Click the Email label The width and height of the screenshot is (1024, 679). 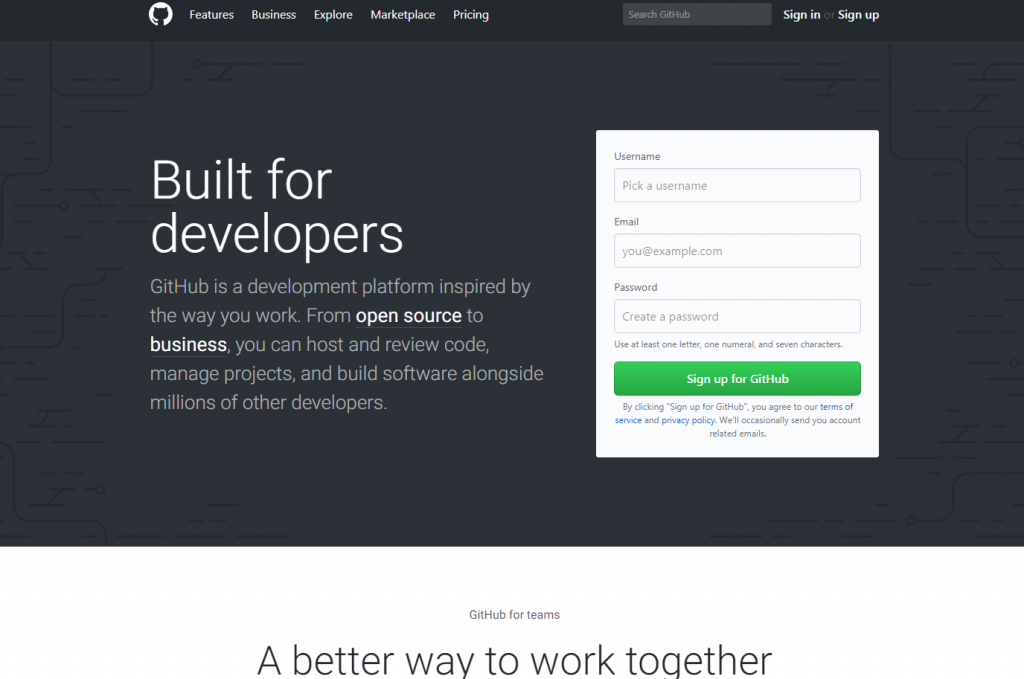pyautogui.click(x=626, y=222)
